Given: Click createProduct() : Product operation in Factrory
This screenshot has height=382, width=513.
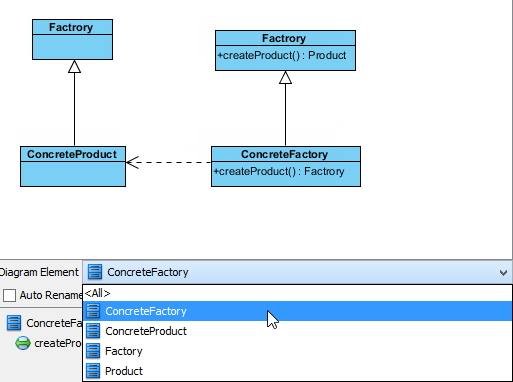Looking at the screenshot, I should click(282, 55).
